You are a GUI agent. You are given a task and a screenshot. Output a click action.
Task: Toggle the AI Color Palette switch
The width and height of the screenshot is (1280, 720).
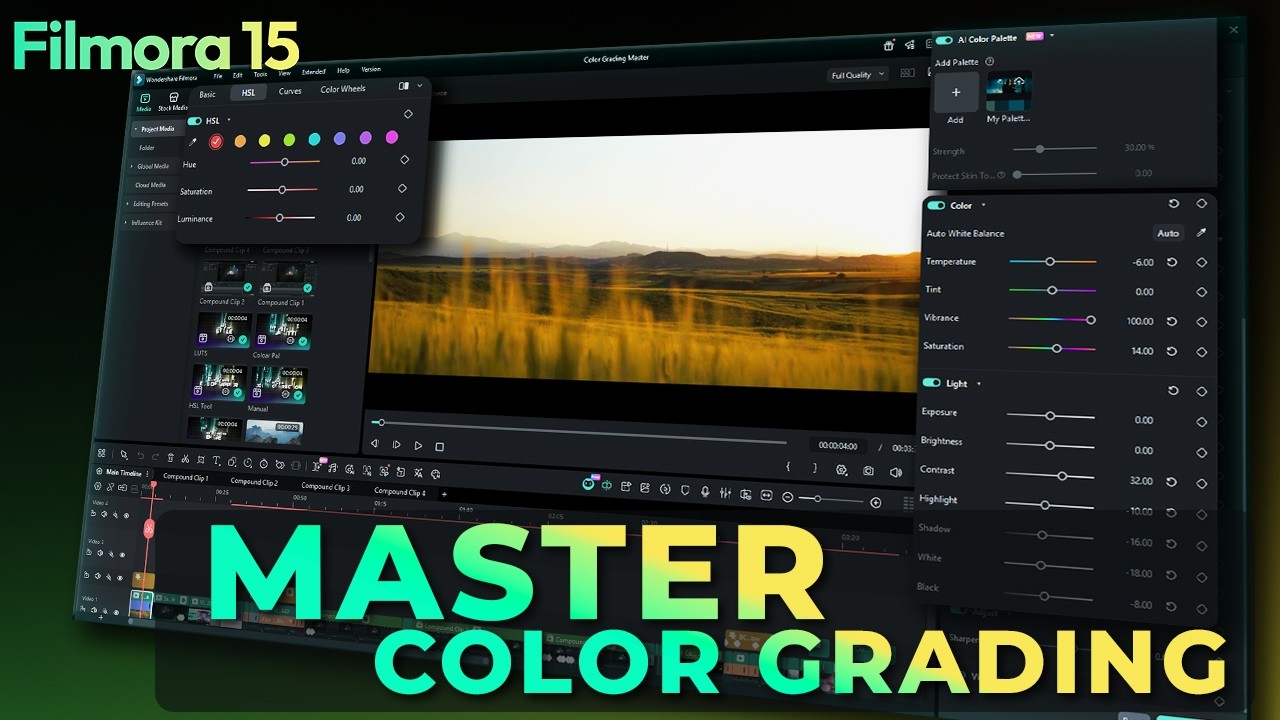point(943,40)
